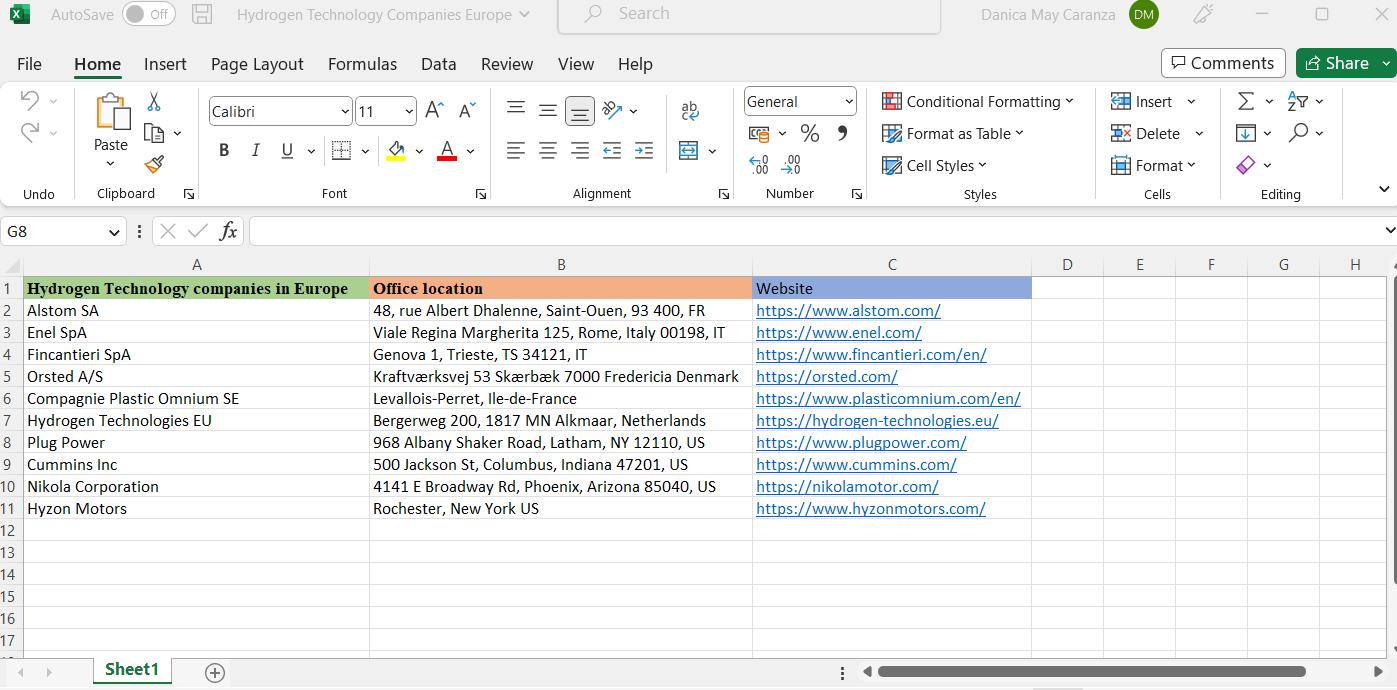1397x690 pixels.
Task: Select cell containing Nikola Corporation
Action: point(196,487)
